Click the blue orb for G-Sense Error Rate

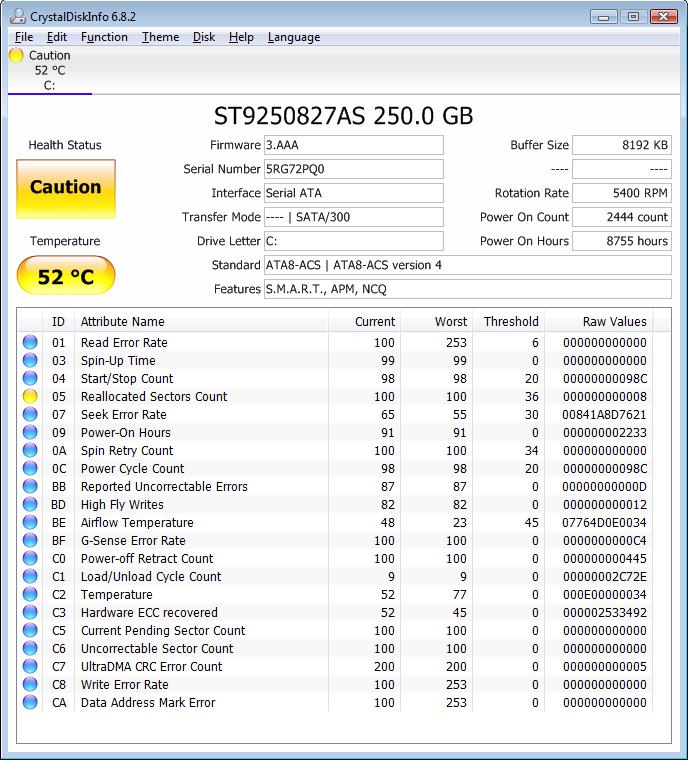(30, 540)
